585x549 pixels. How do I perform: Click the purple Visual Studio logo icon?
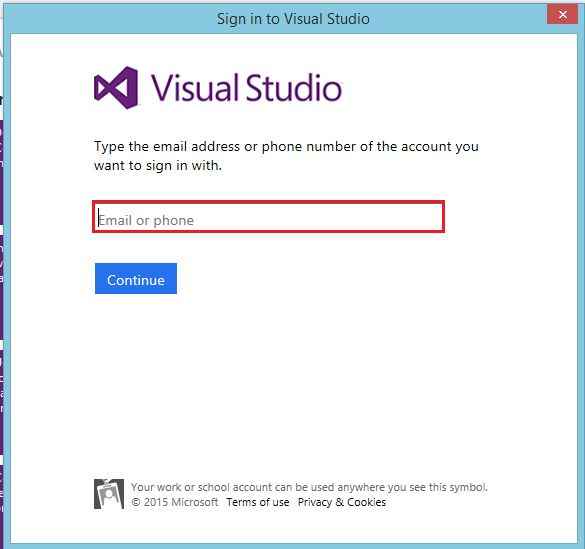(x=116, y=88)
